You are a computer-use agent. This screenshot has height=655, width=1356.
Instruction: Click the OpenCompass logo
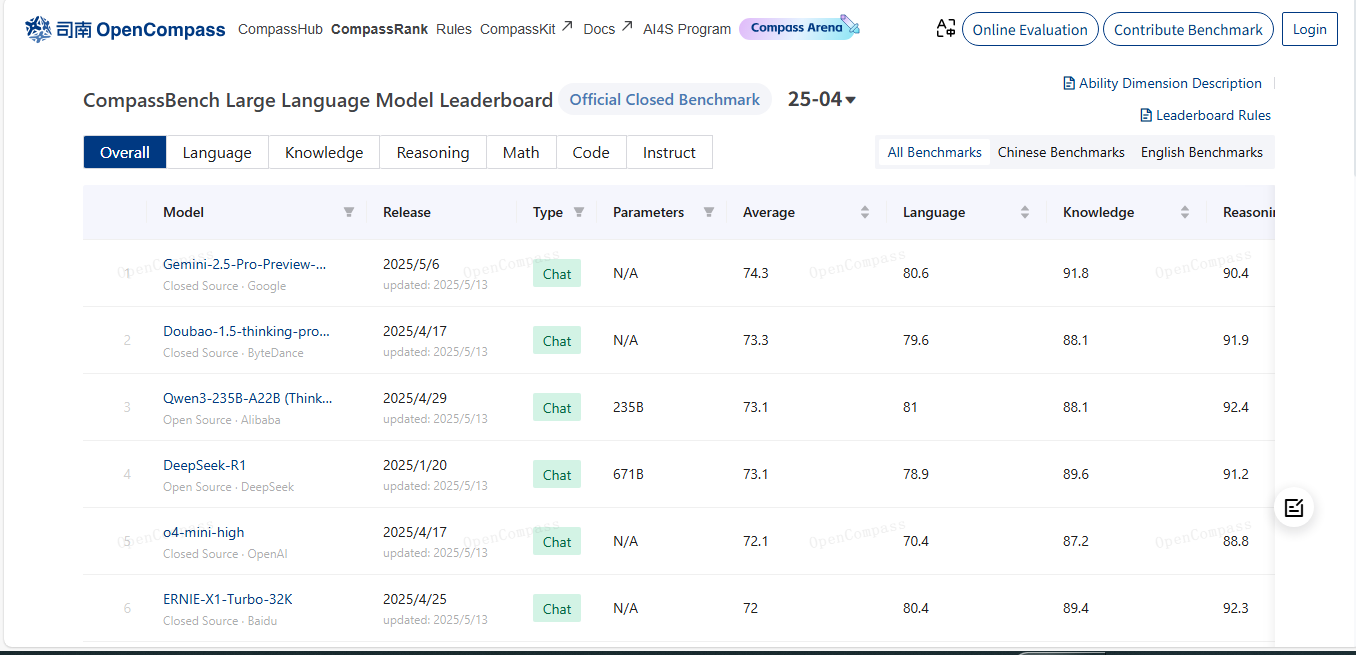pyautogui.click(x=125, y=29)
